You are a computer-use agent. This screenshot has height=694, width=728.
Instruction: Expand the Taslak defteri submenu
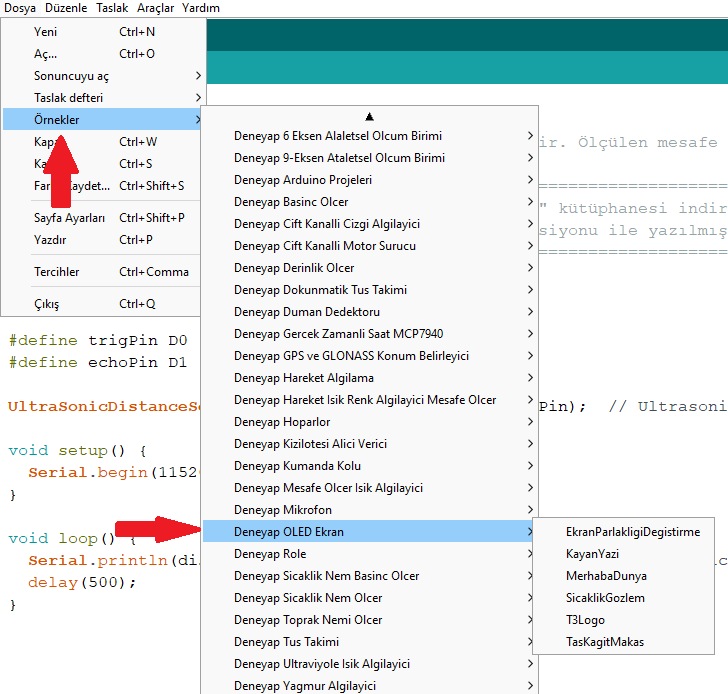[x=68, y=98]
